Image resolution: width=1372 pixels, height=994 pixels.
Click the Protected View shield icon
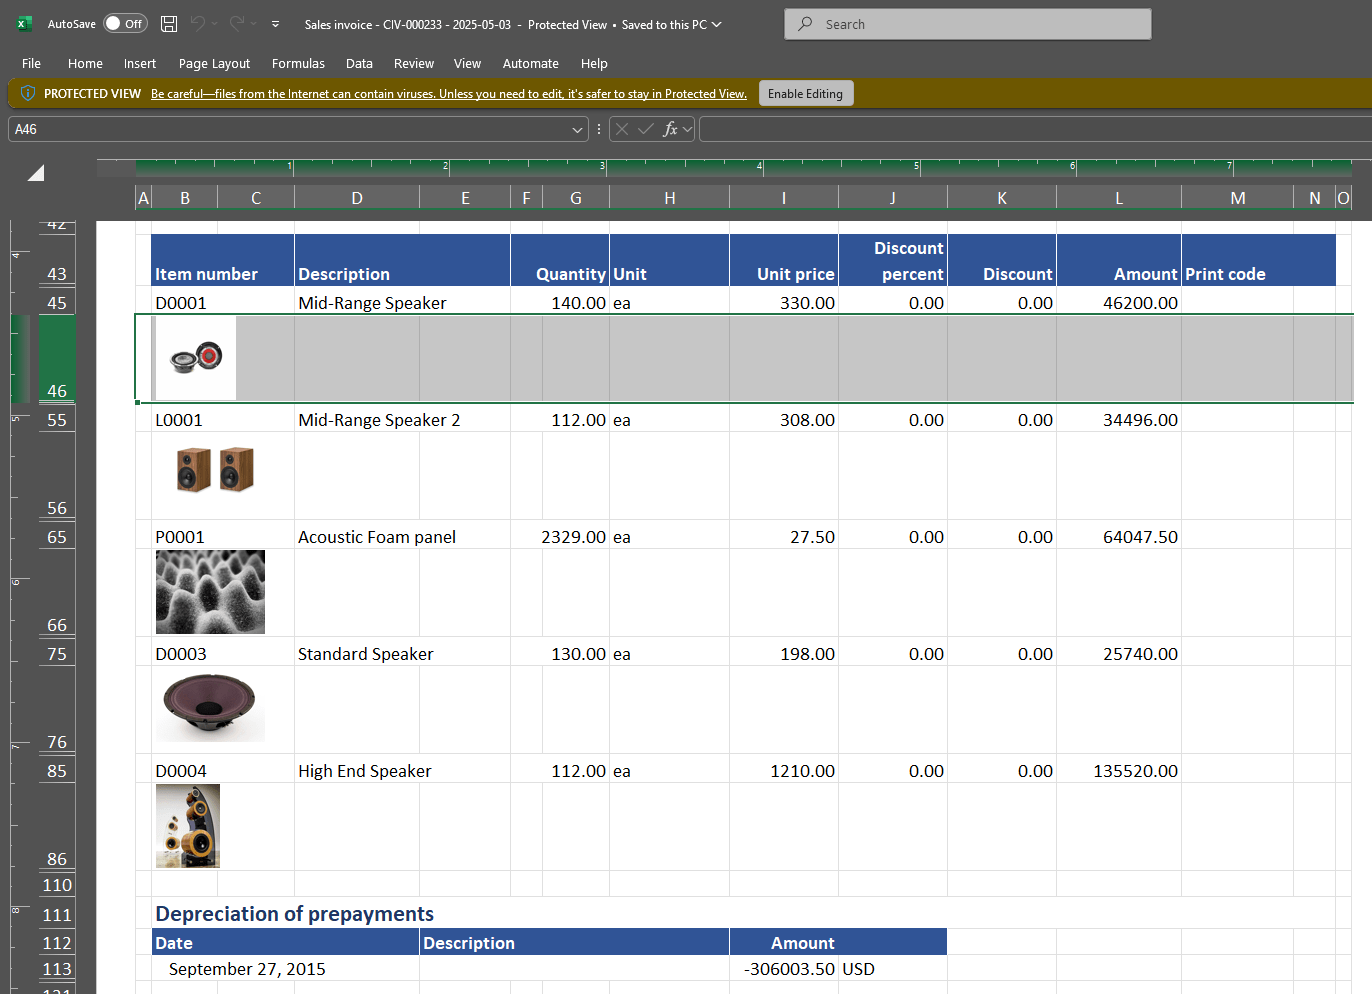[x=27, y=94]
